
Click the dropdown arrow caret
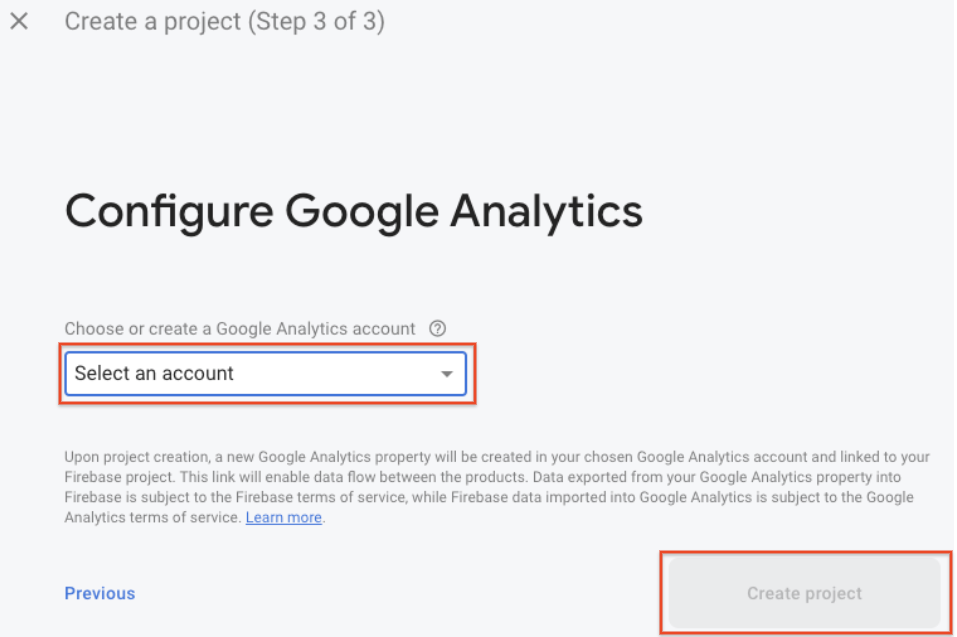447,375
